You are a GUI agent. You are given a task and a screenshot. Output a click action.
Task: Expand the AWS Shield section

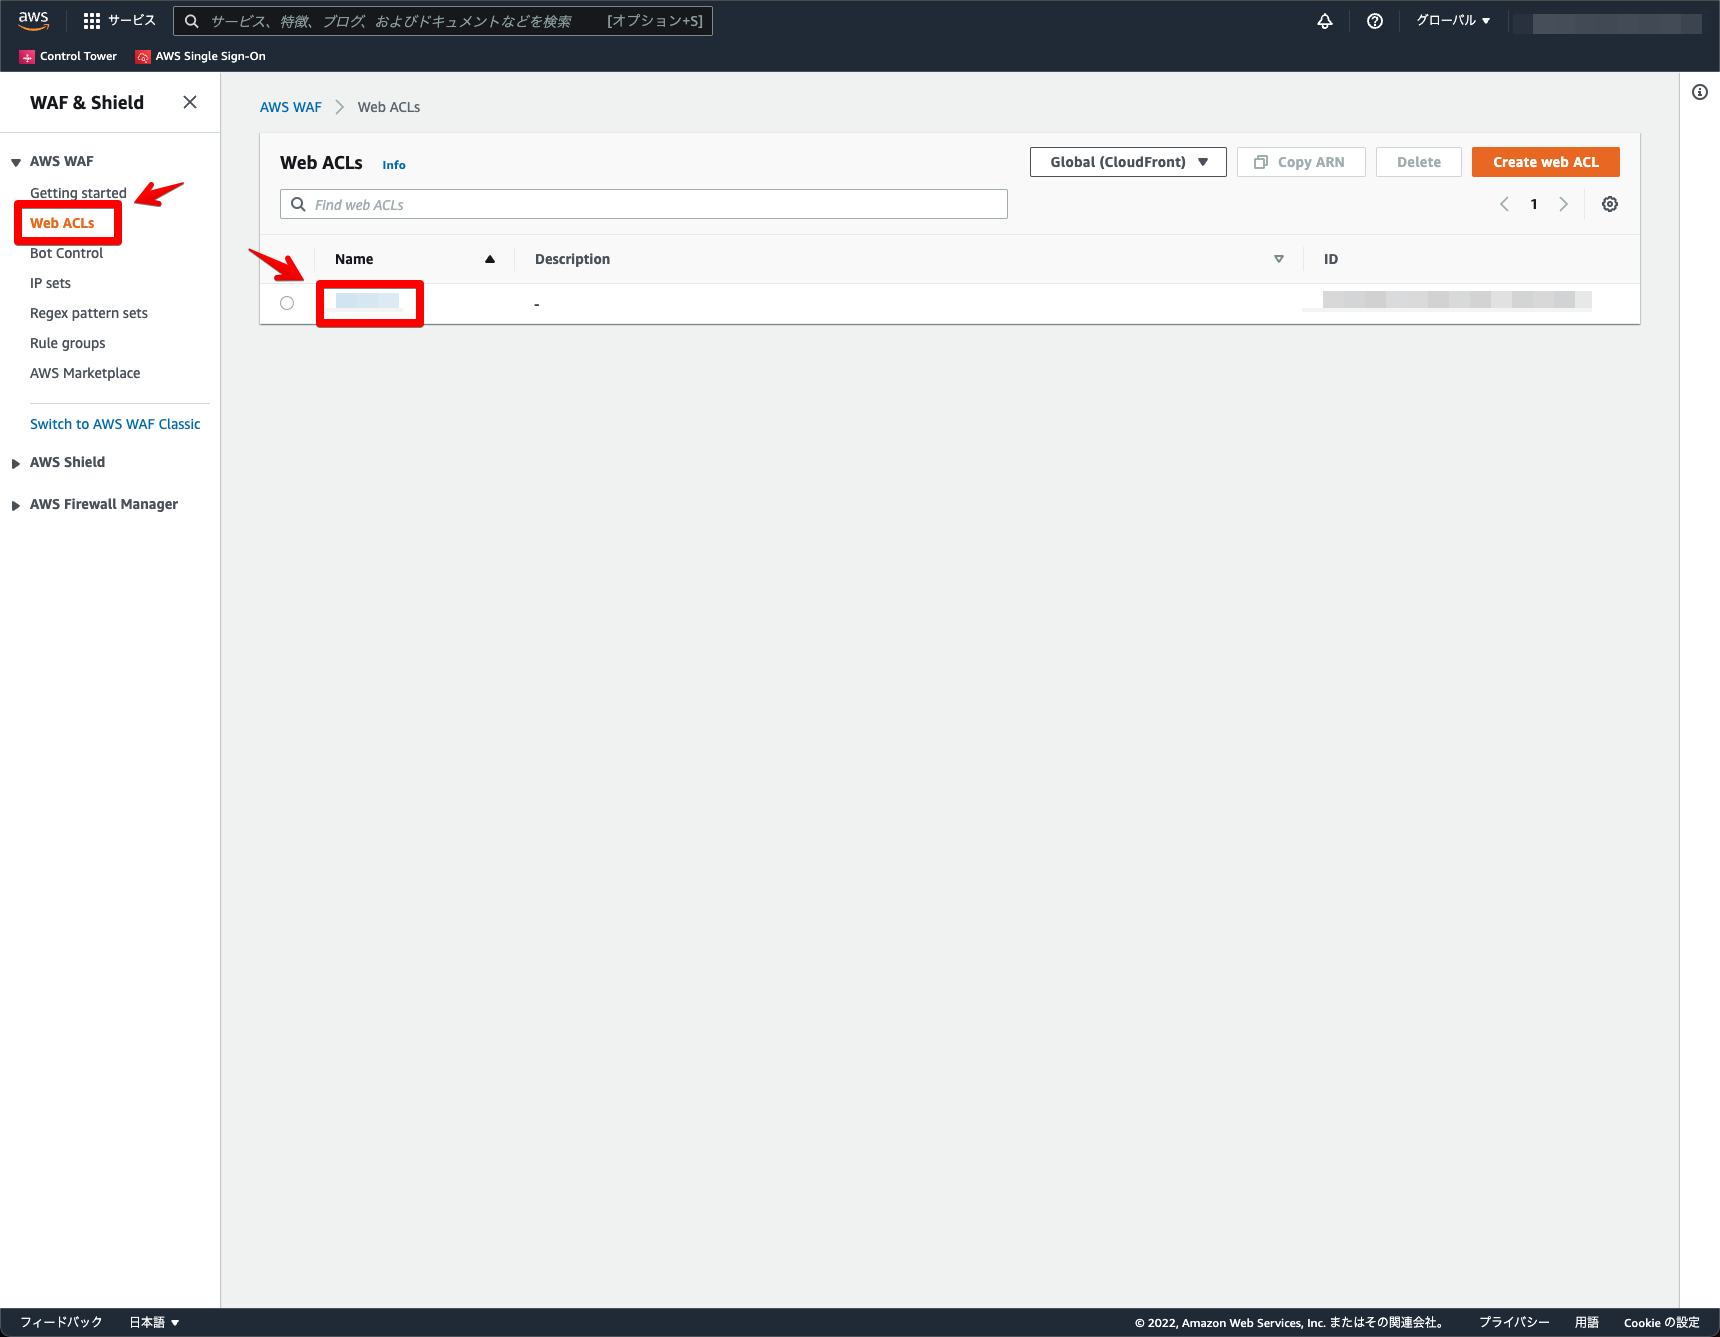(x=16, y=463)
